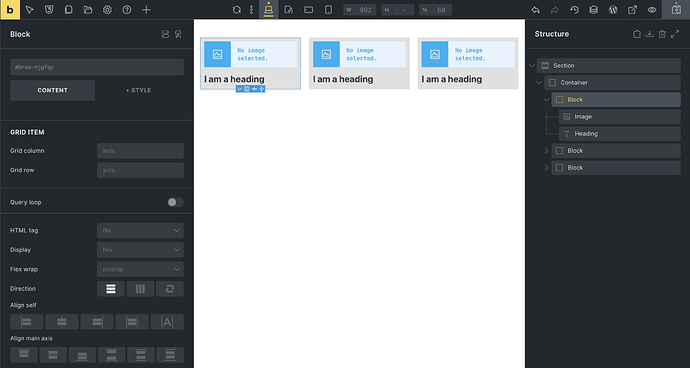Click the reload canvas icon
690x368 pixels.
(237, 10)
